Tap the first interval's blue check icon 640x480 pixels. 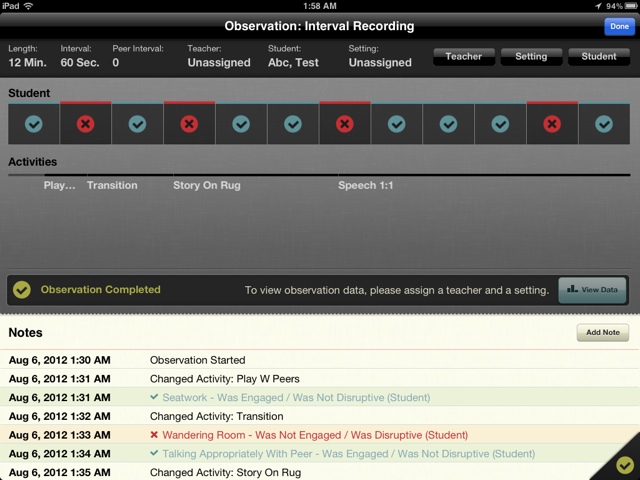coord(33,124)
